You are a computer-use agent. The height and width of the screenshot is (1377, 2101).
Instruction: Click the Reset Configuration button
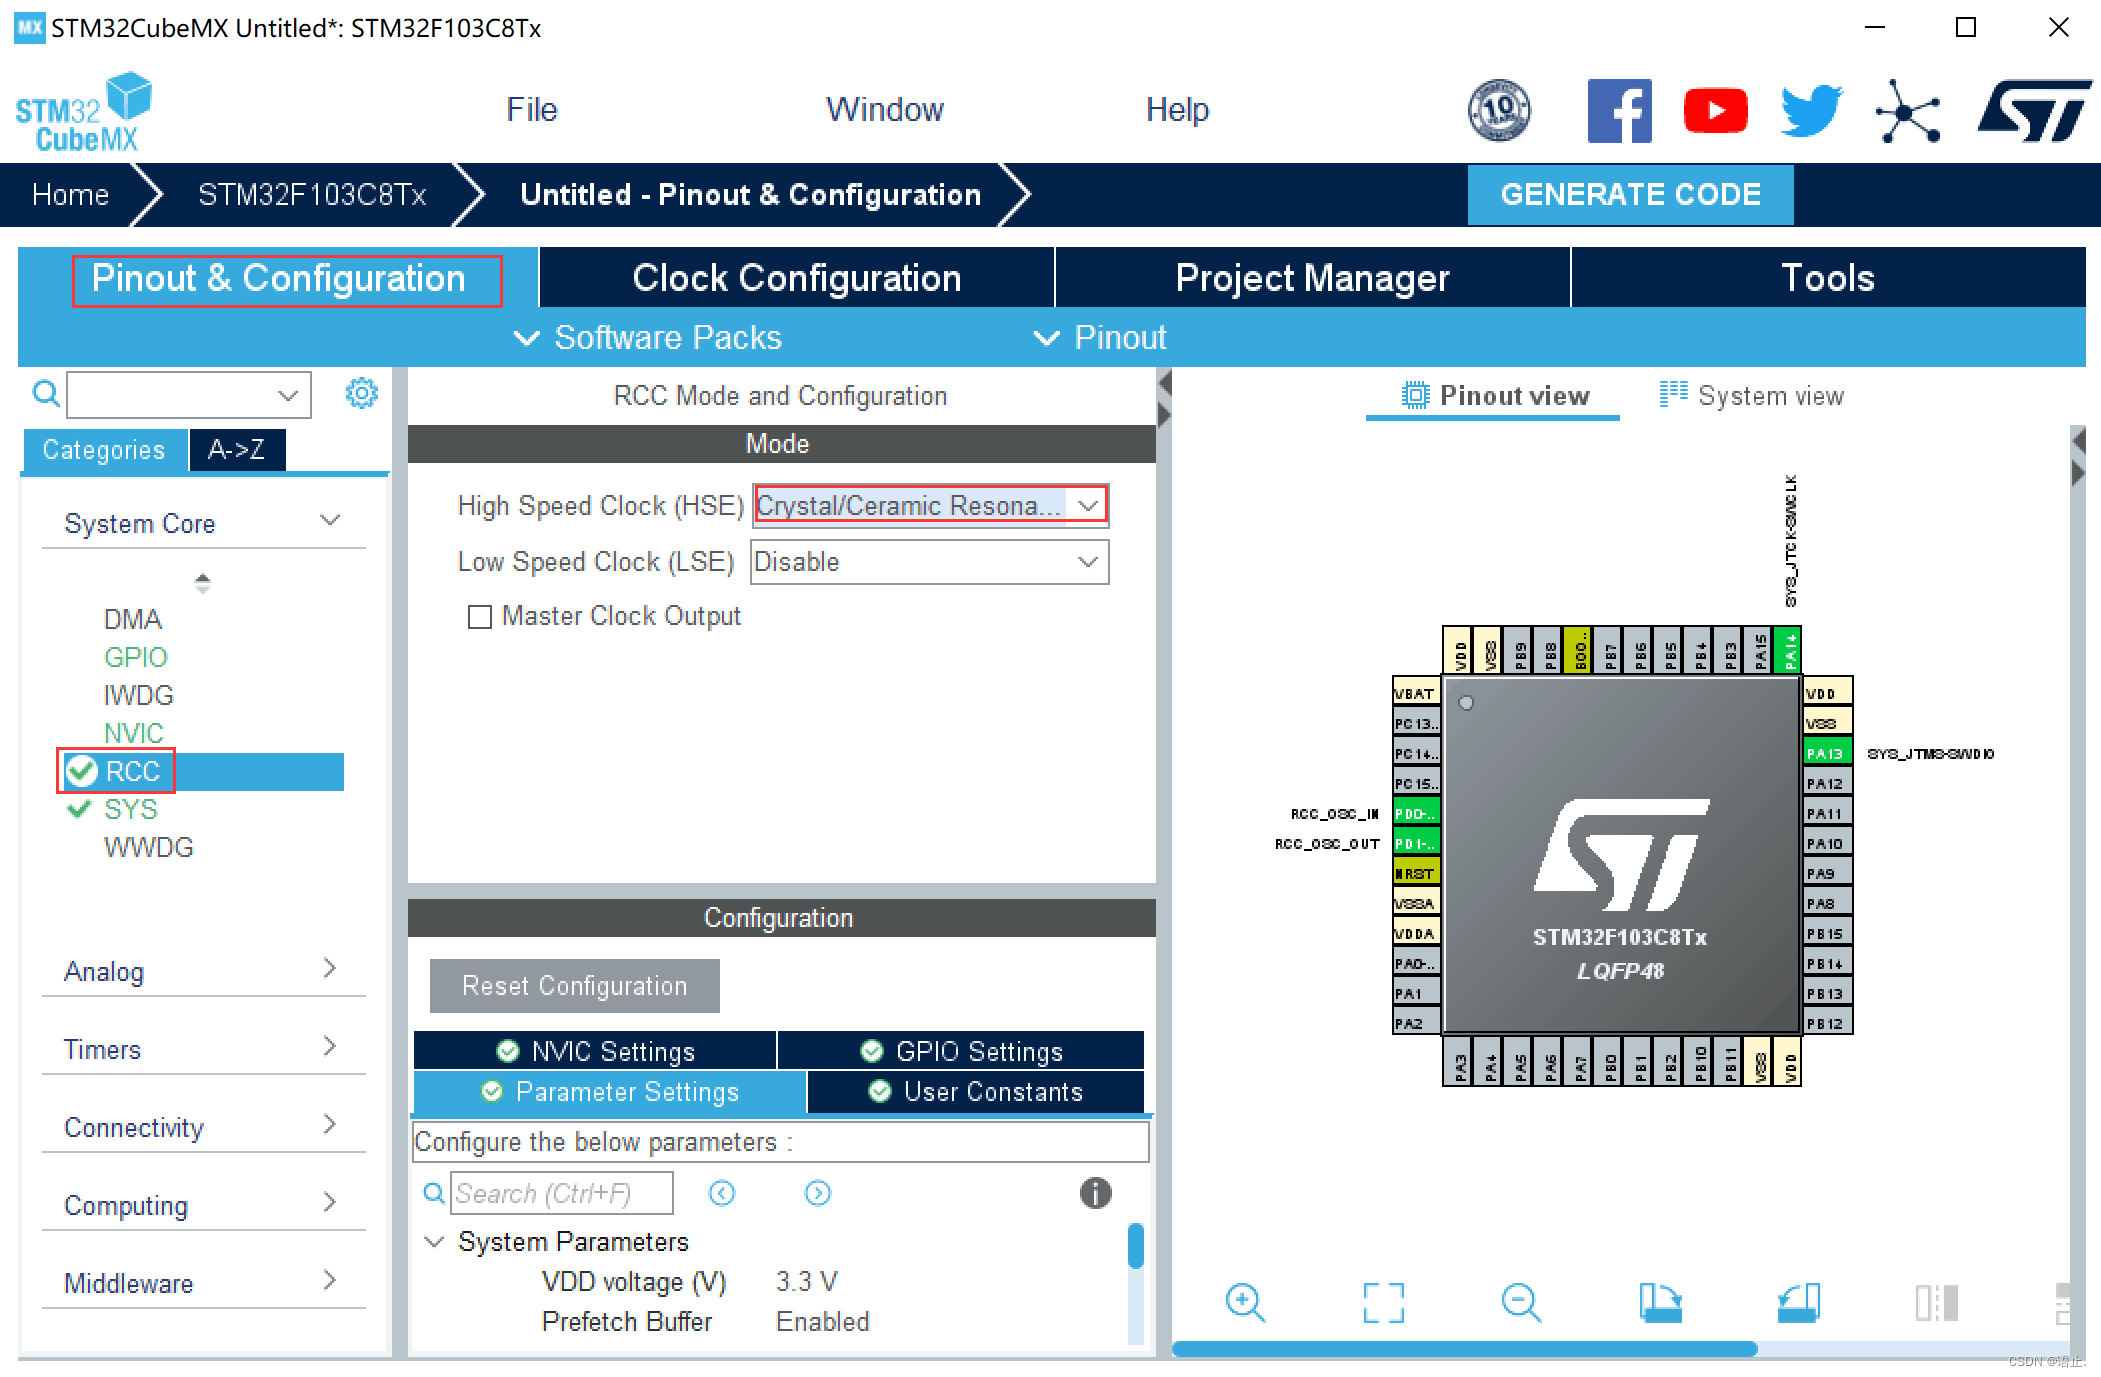coord(574,986)
